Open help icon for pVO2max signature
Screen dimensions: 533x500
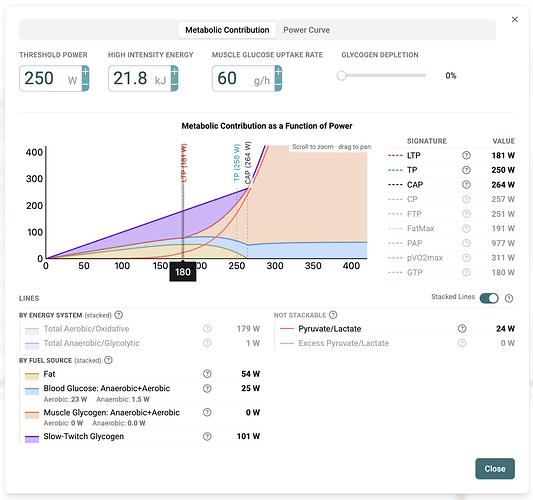pyautogui.click(x=466, y=258)
